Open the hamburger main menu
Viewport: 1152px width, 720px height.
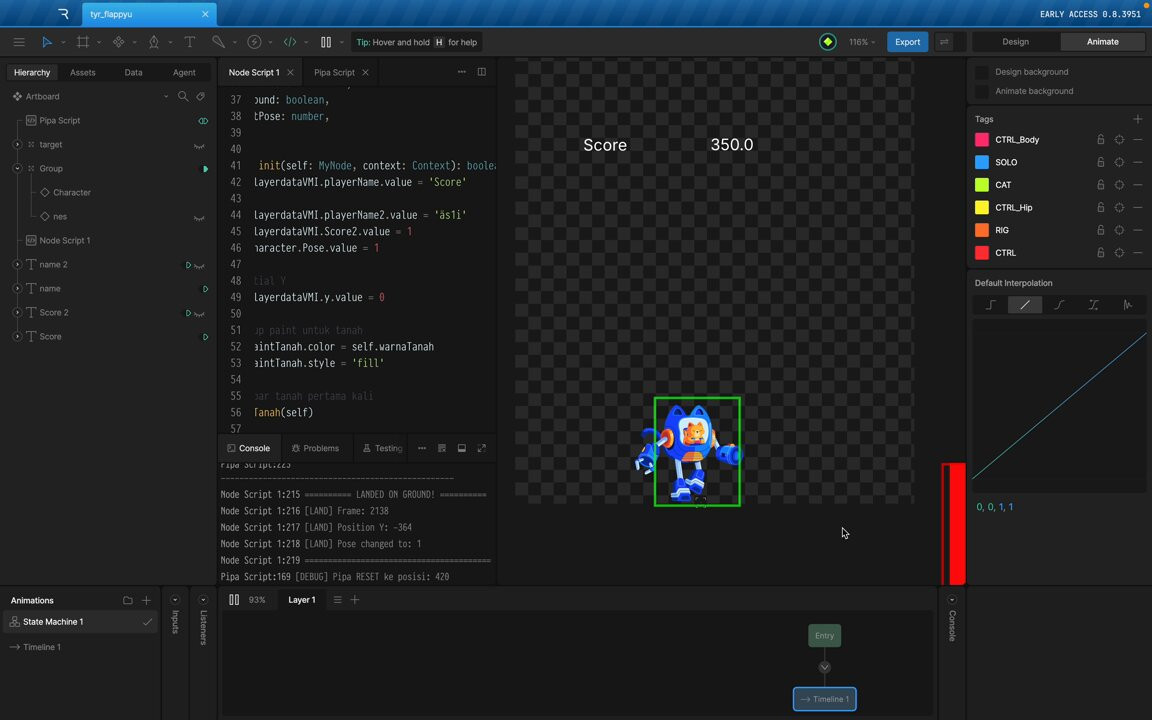[19, 42]
